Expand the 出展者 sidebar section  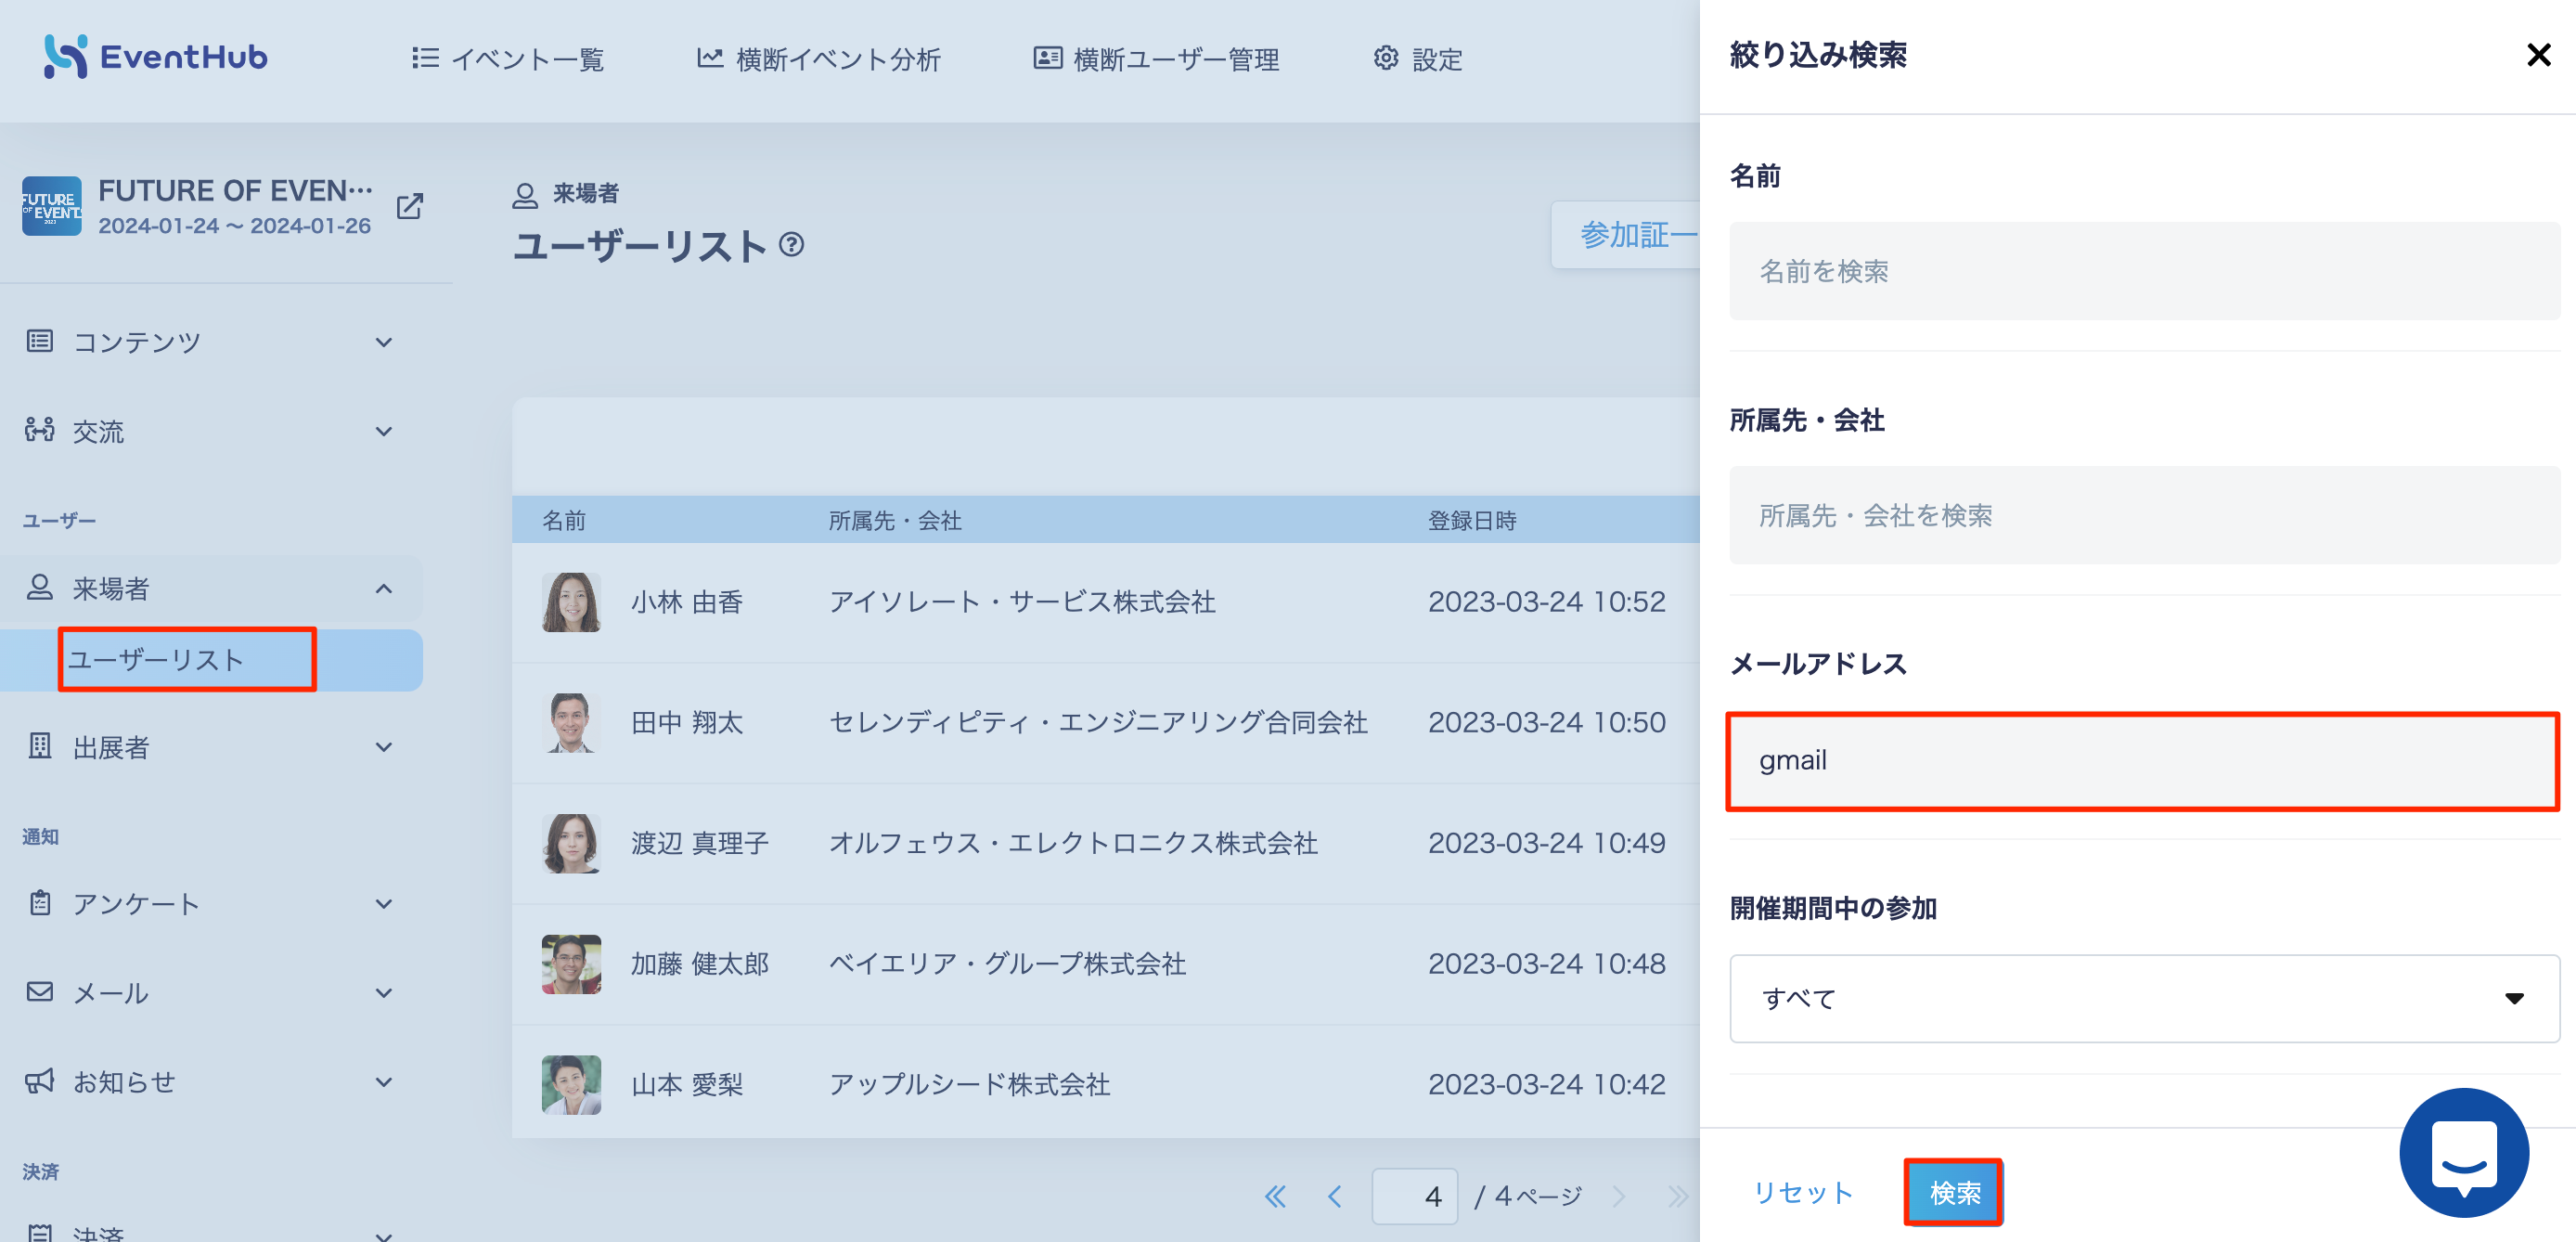[210, 747]
